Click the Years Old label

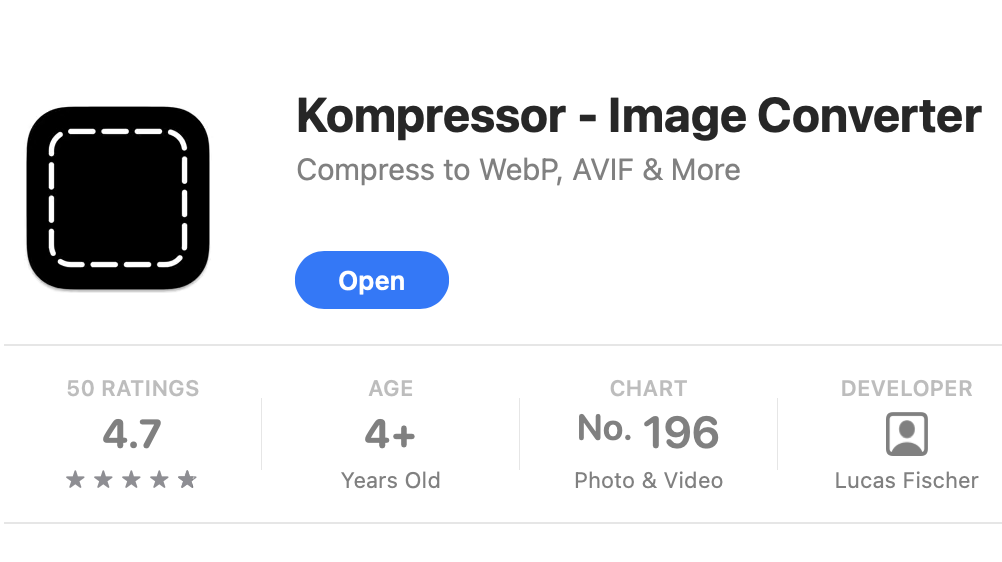coord(390,481)
